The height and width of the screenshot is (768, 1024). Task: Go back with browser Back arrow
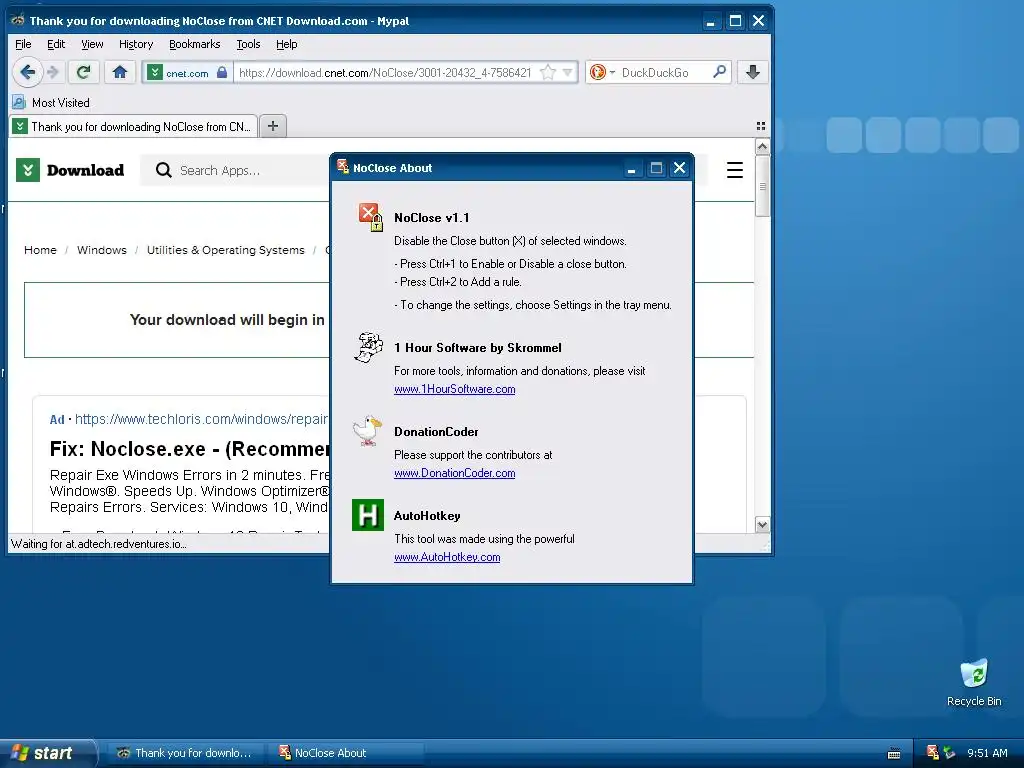click(27, 72)
